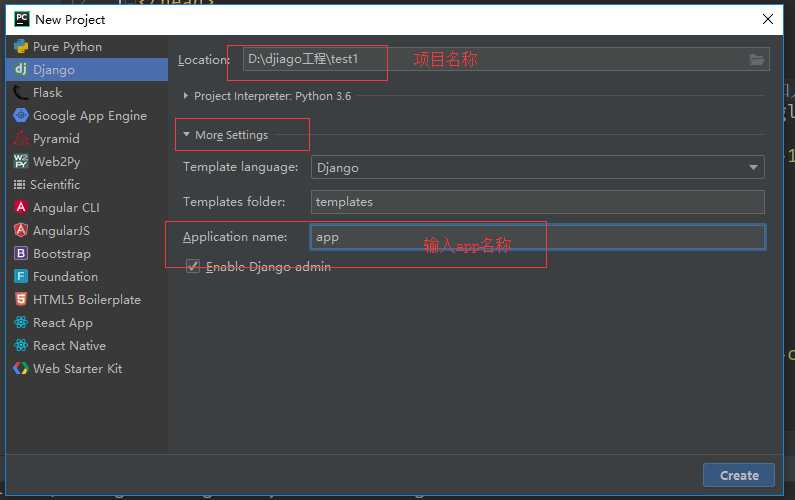This screenshot has width=795, height=500.
Task: Choose Angular CLI project type
Action: click(x=87, y=207)
